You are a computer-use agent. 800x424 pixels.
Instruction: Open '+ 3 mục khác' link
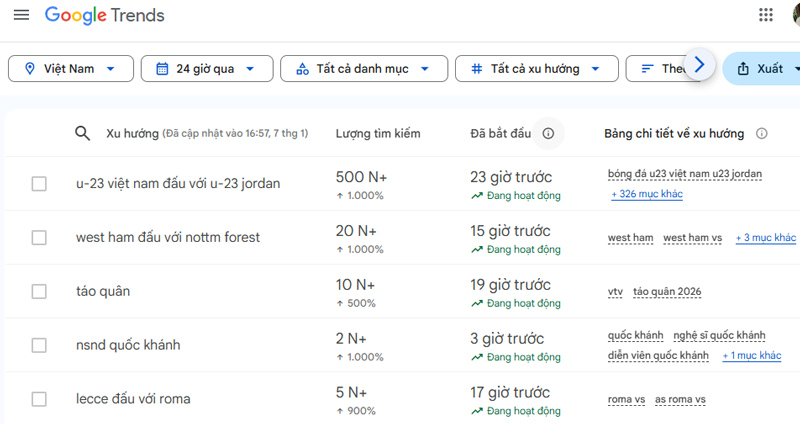tap(765, 238)
